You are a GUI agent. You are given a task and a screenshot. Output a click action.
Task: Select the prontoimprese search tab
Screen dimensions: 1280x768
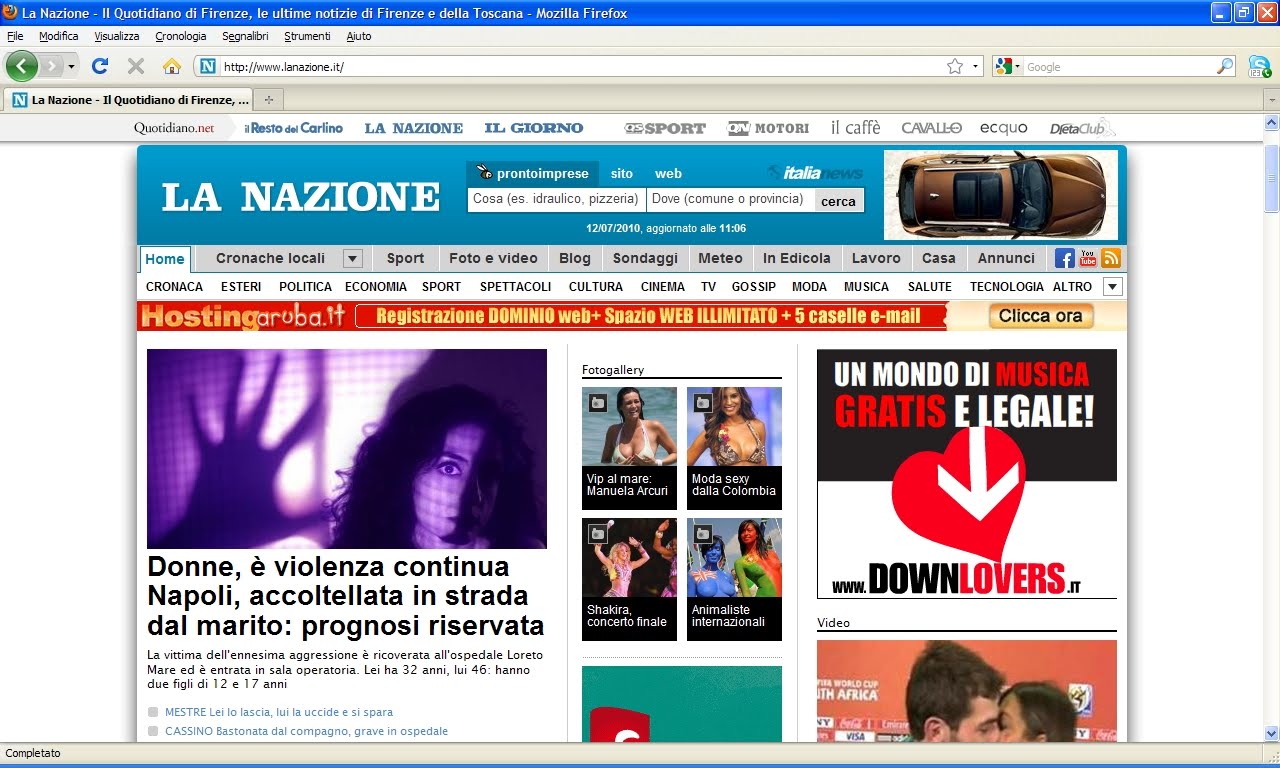pyautogui.click(x=533, y=173)
